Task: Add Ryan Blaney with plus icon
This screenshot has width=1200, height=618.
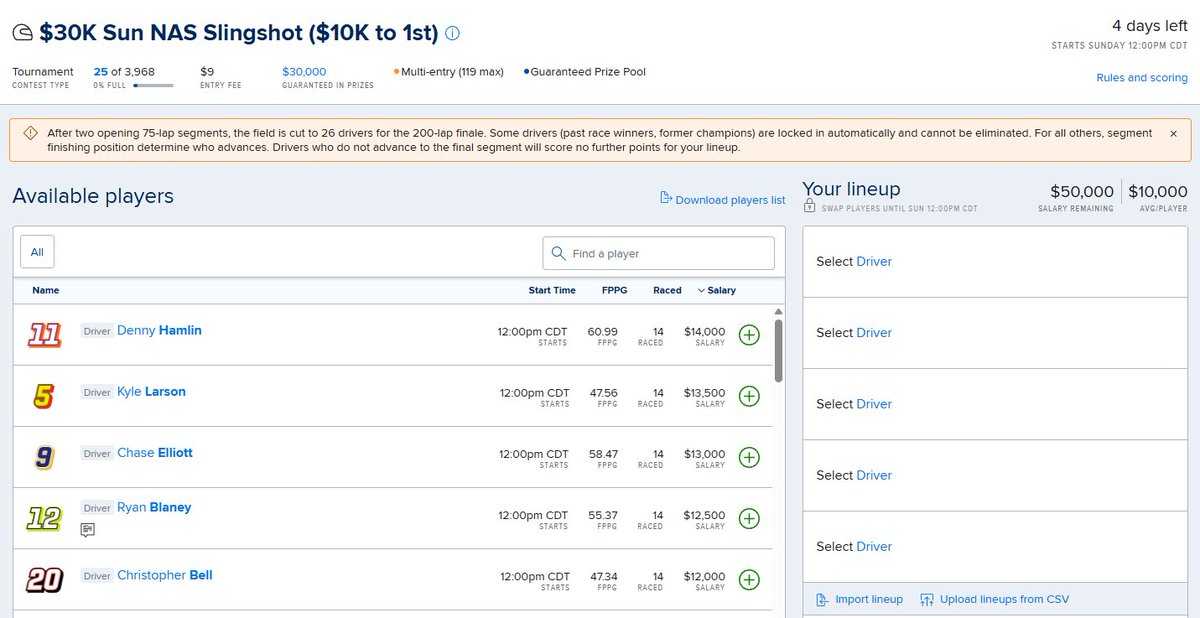Action: pos(749,518)
